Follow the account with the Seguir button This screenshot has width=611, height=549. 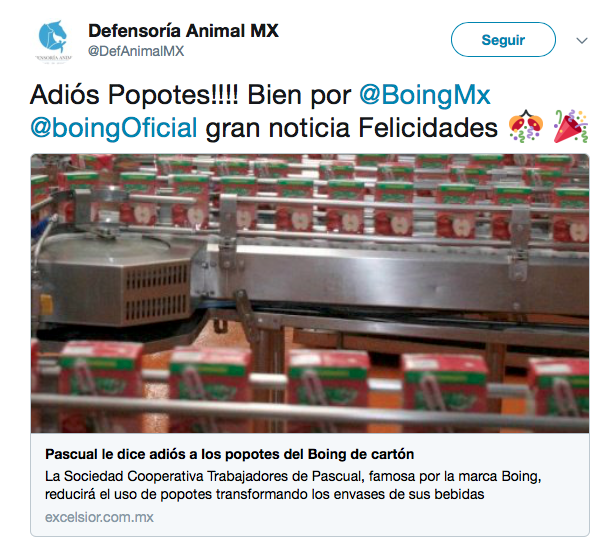(x=503, y=40)
